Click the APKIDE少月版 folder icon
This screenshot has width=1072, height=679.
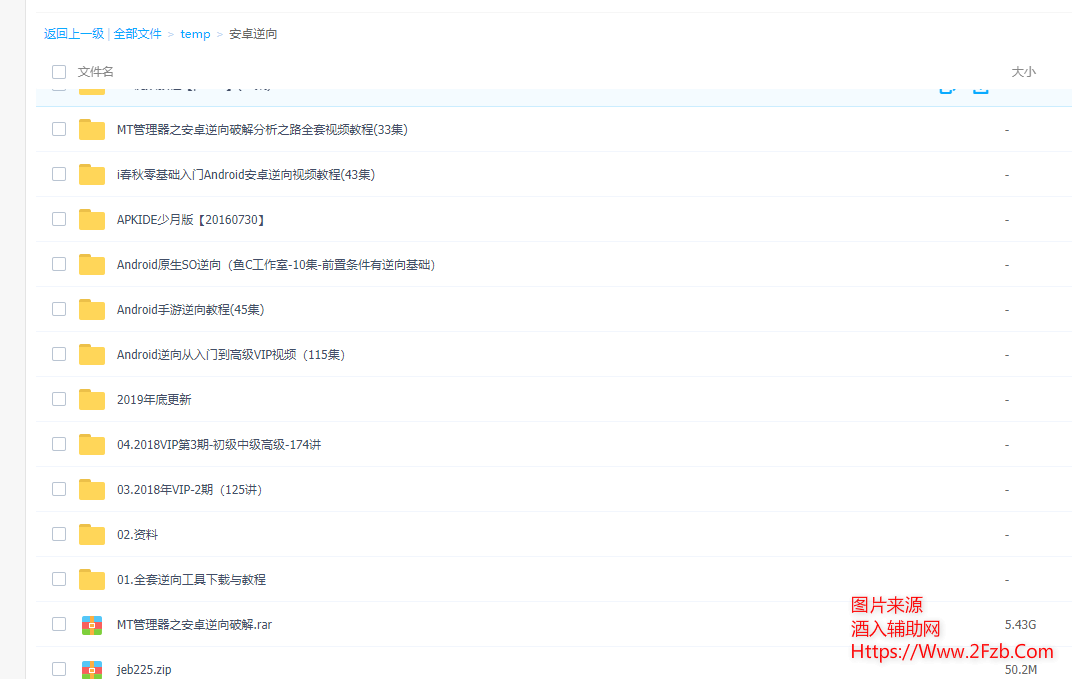click(92, 219)
